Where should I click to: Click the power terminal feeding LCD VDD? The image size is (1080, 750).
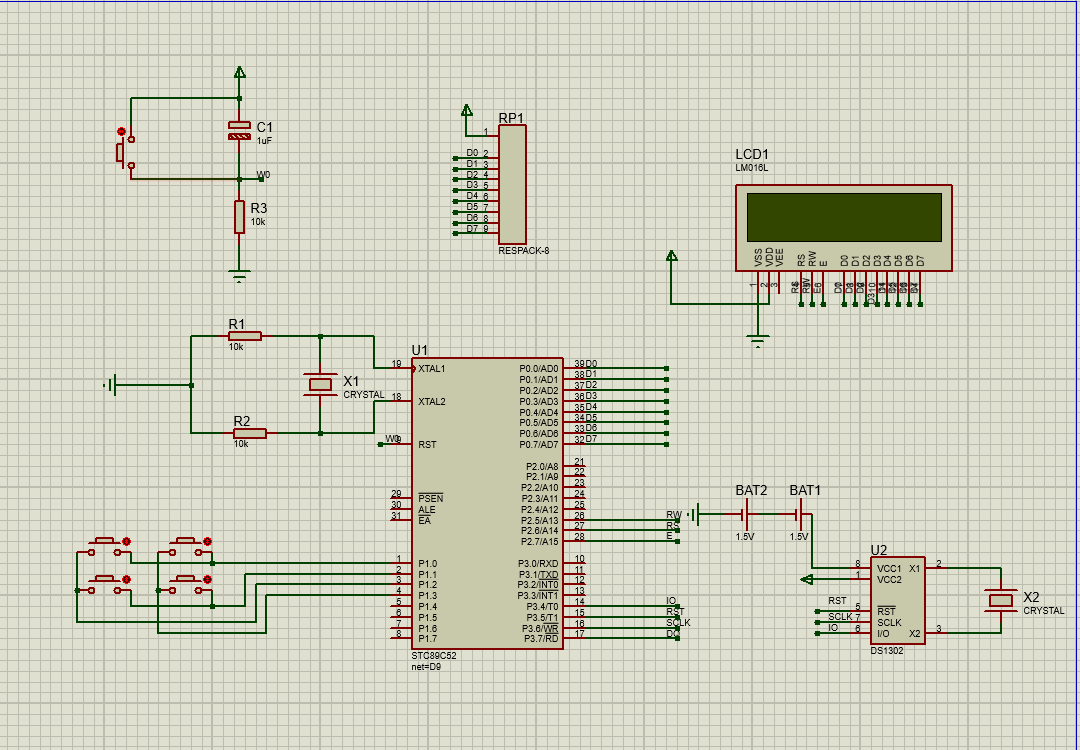pos(672,256)
